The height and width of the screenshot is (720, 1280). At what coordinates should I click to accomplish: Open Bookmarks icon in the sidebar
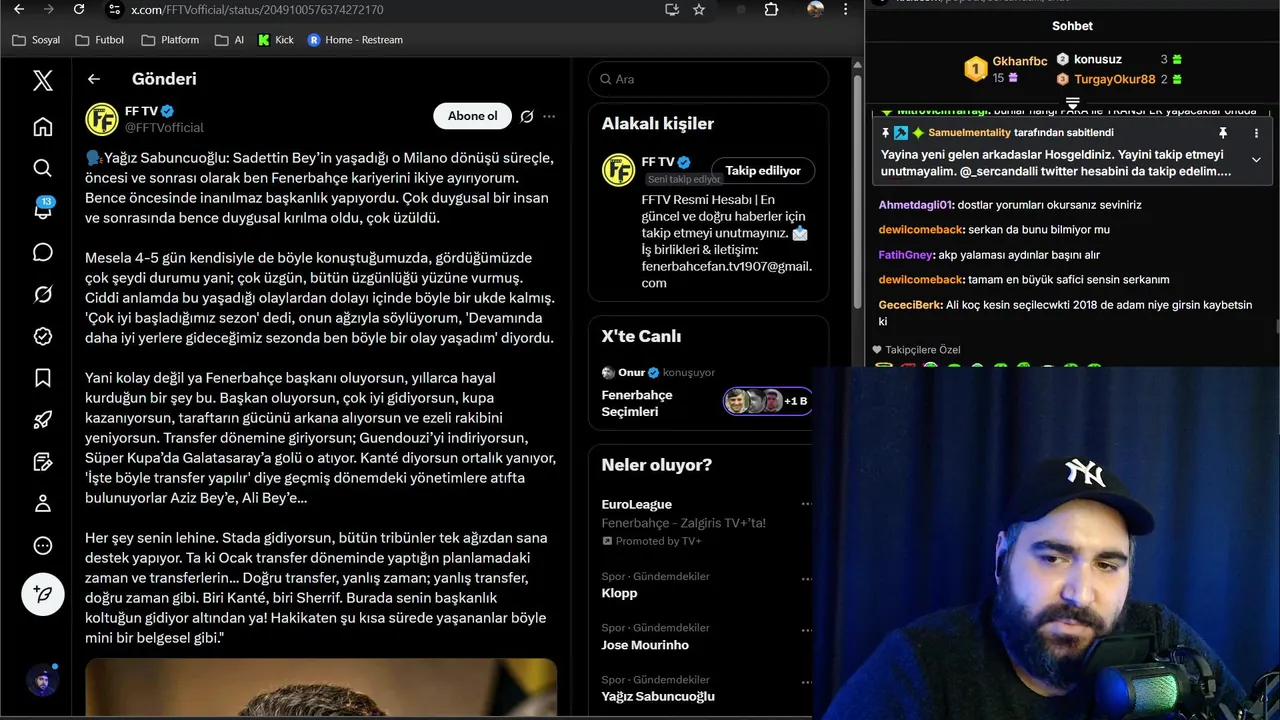(x=42, y=378)
